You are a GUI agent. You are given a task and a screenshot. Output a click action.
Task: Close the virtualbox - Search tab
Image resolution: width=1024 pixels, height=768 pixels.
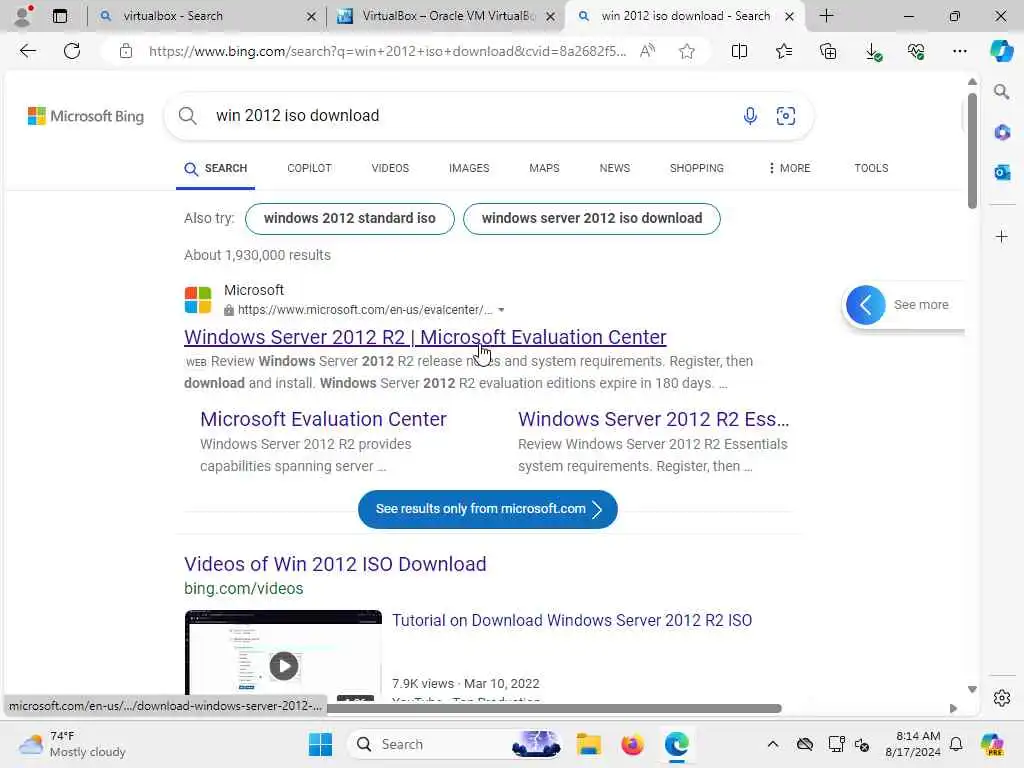[x=312, y=16]
